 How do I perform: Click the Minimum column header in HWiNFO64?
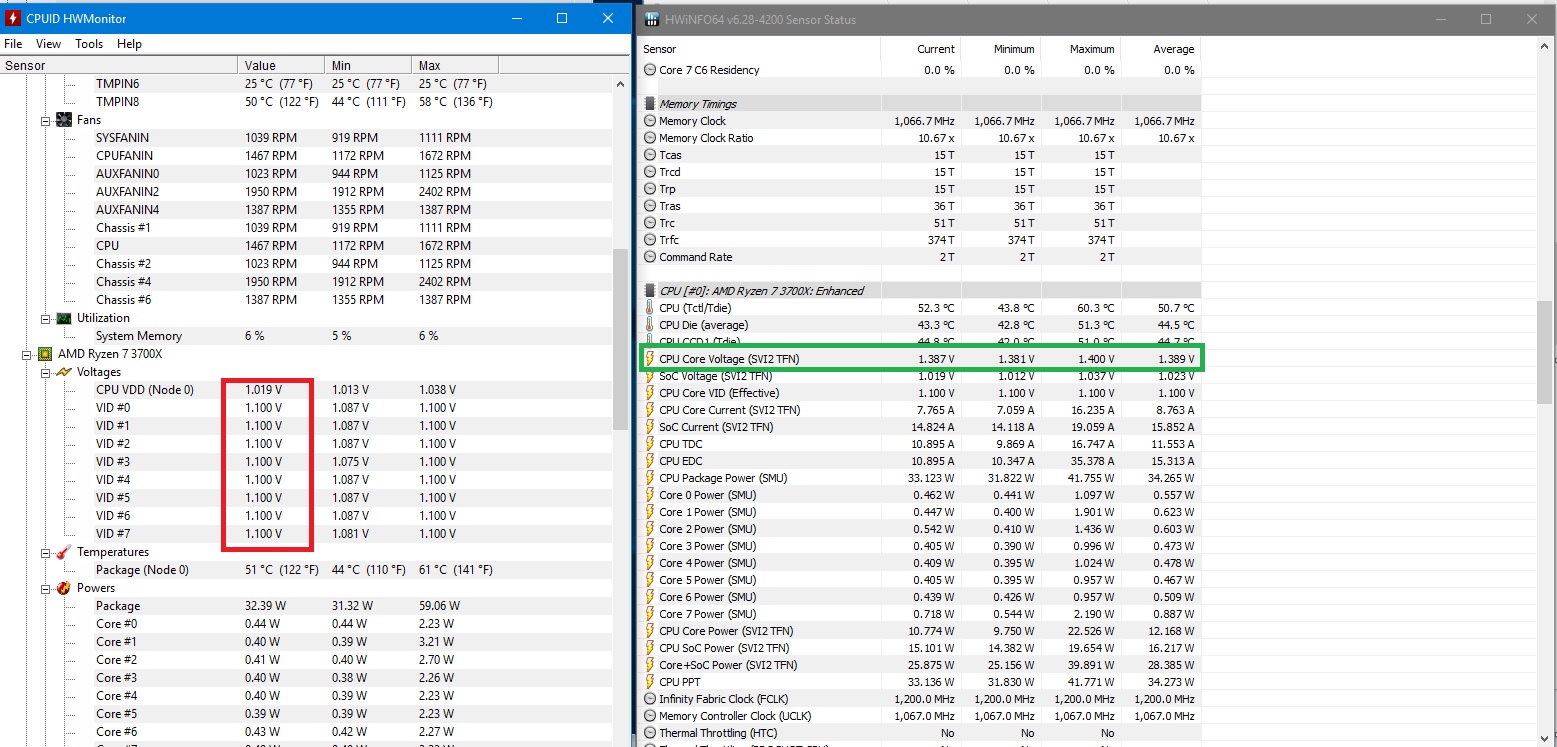1001,49
